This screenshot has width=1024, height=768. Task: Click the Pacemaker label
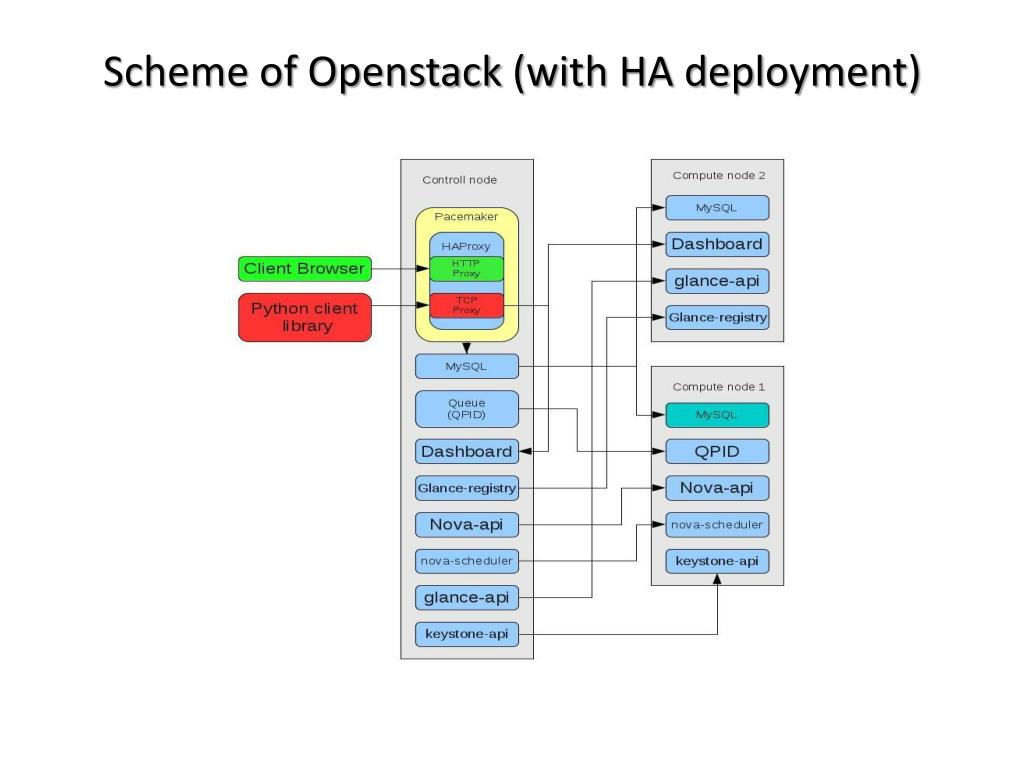(x=466, y=216)
